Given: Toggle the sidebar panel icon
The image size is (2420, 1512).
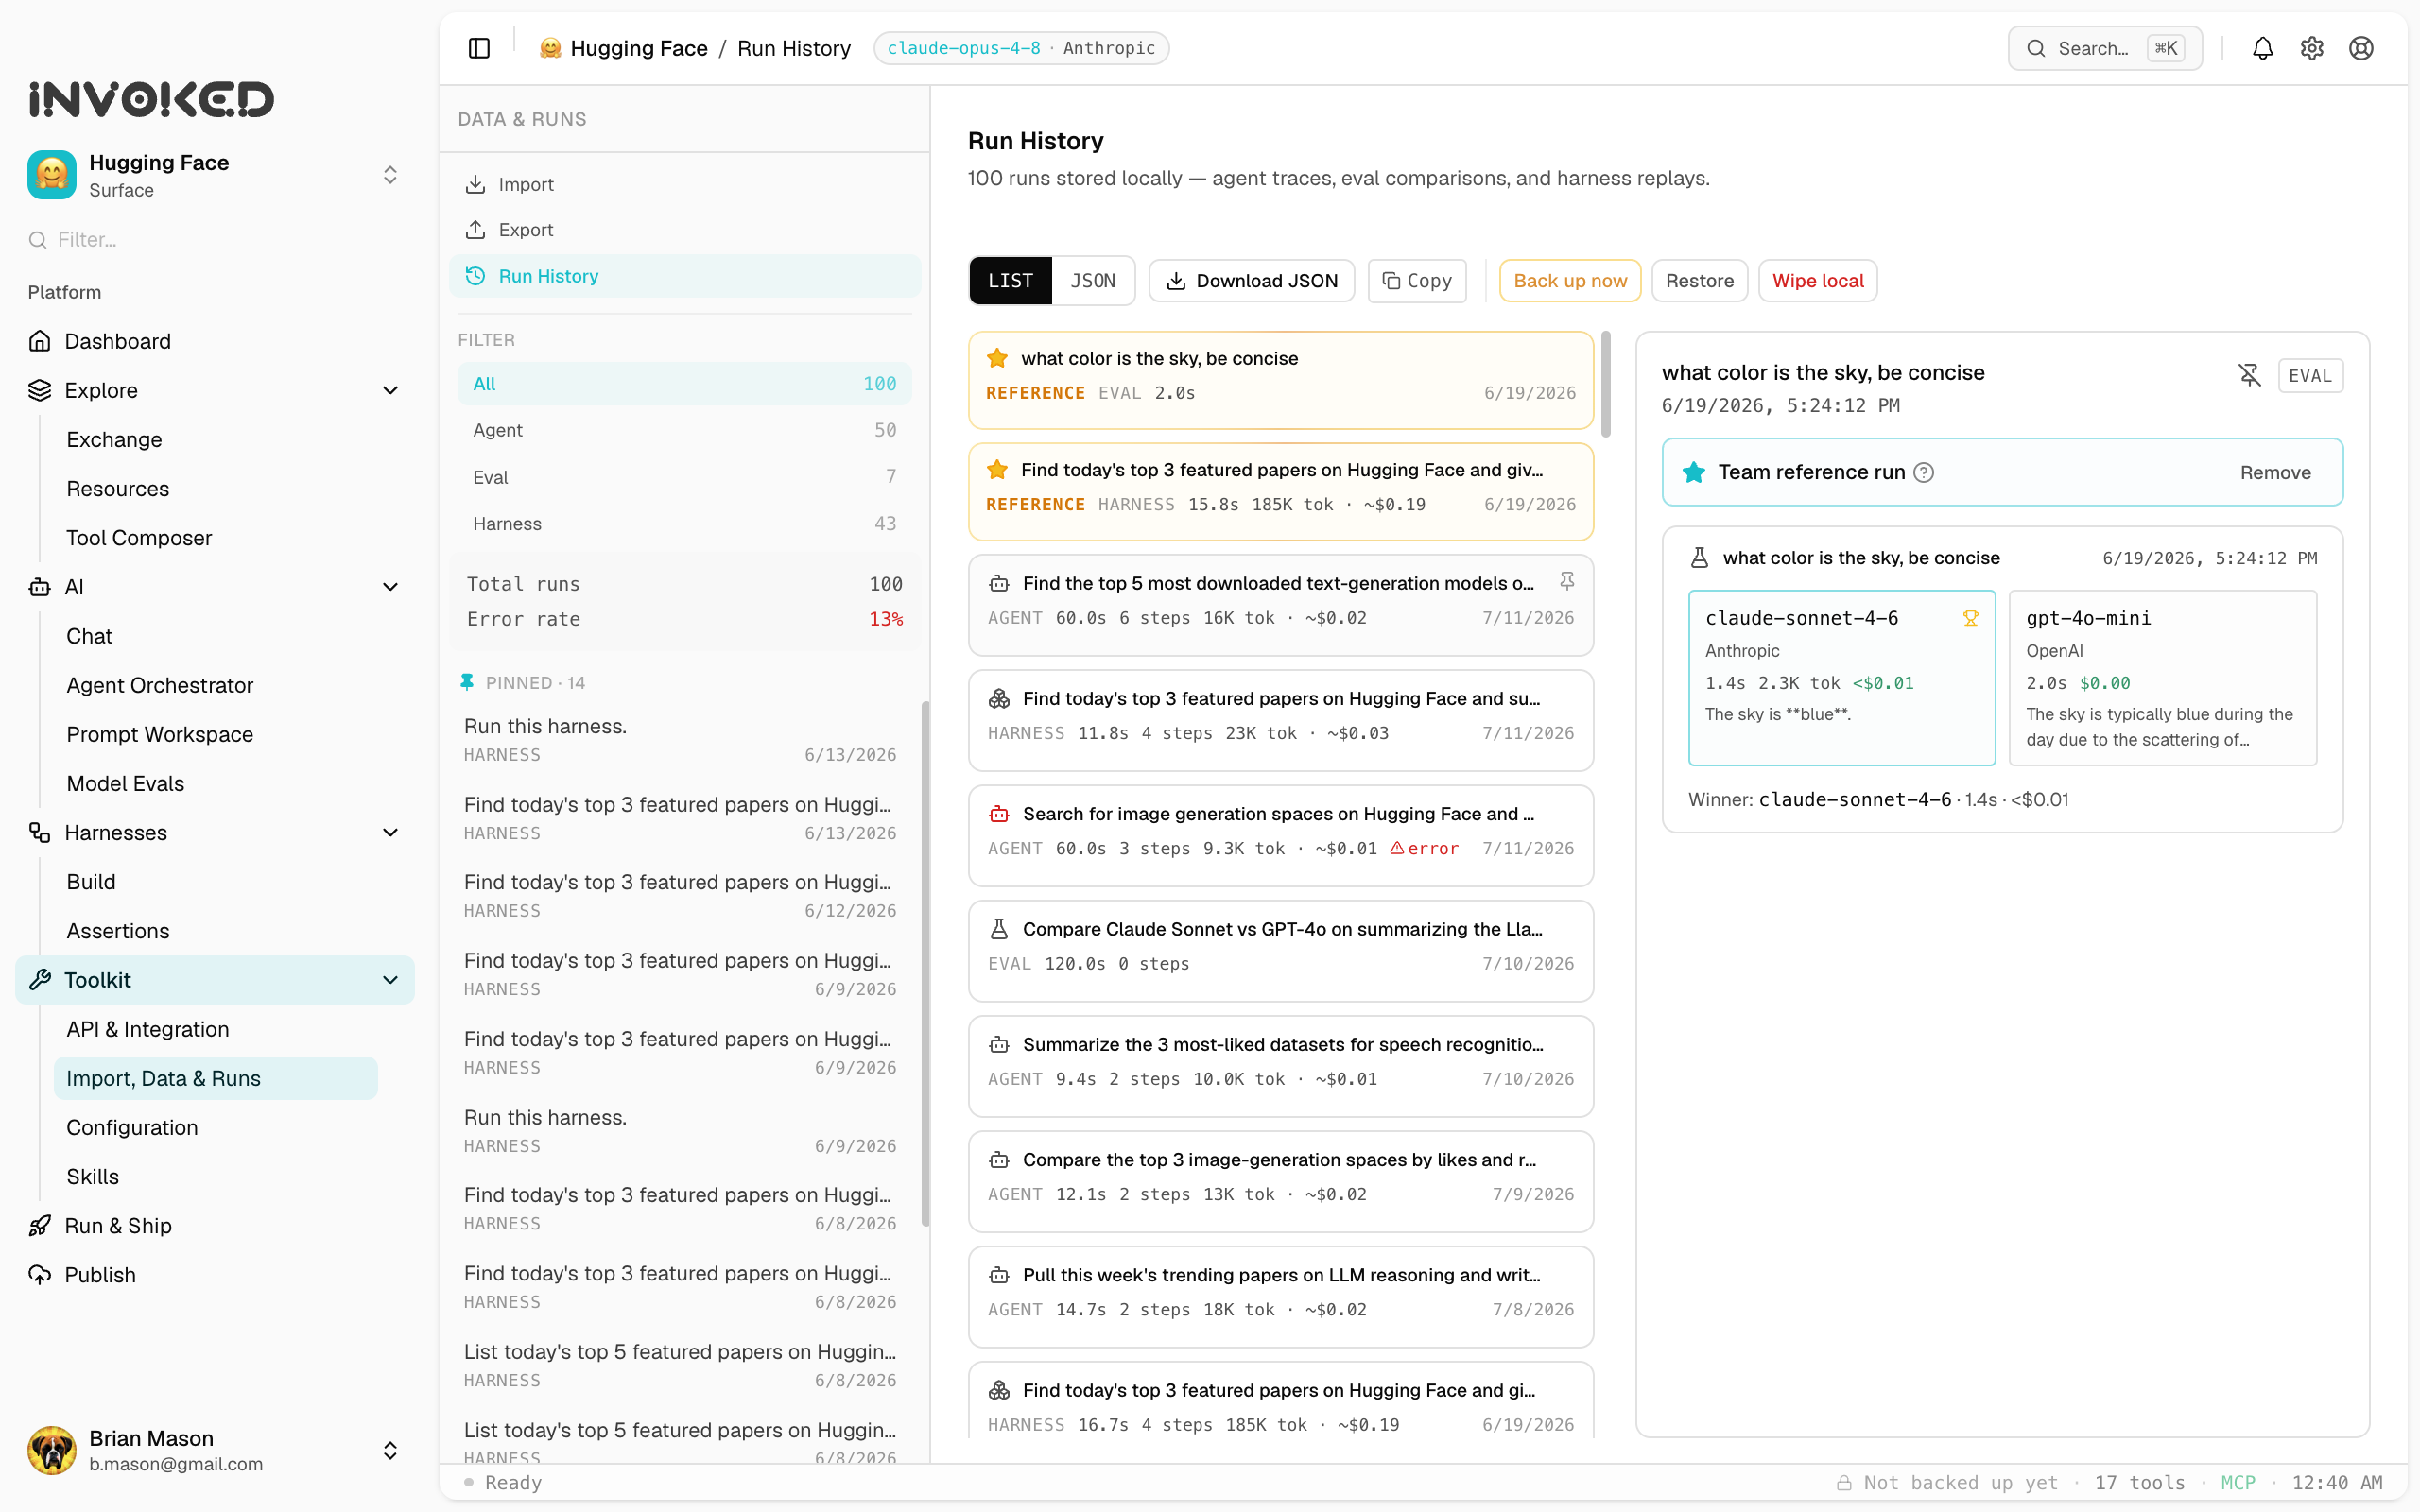Looking at the screenshot, I should [x=479, y=48].
